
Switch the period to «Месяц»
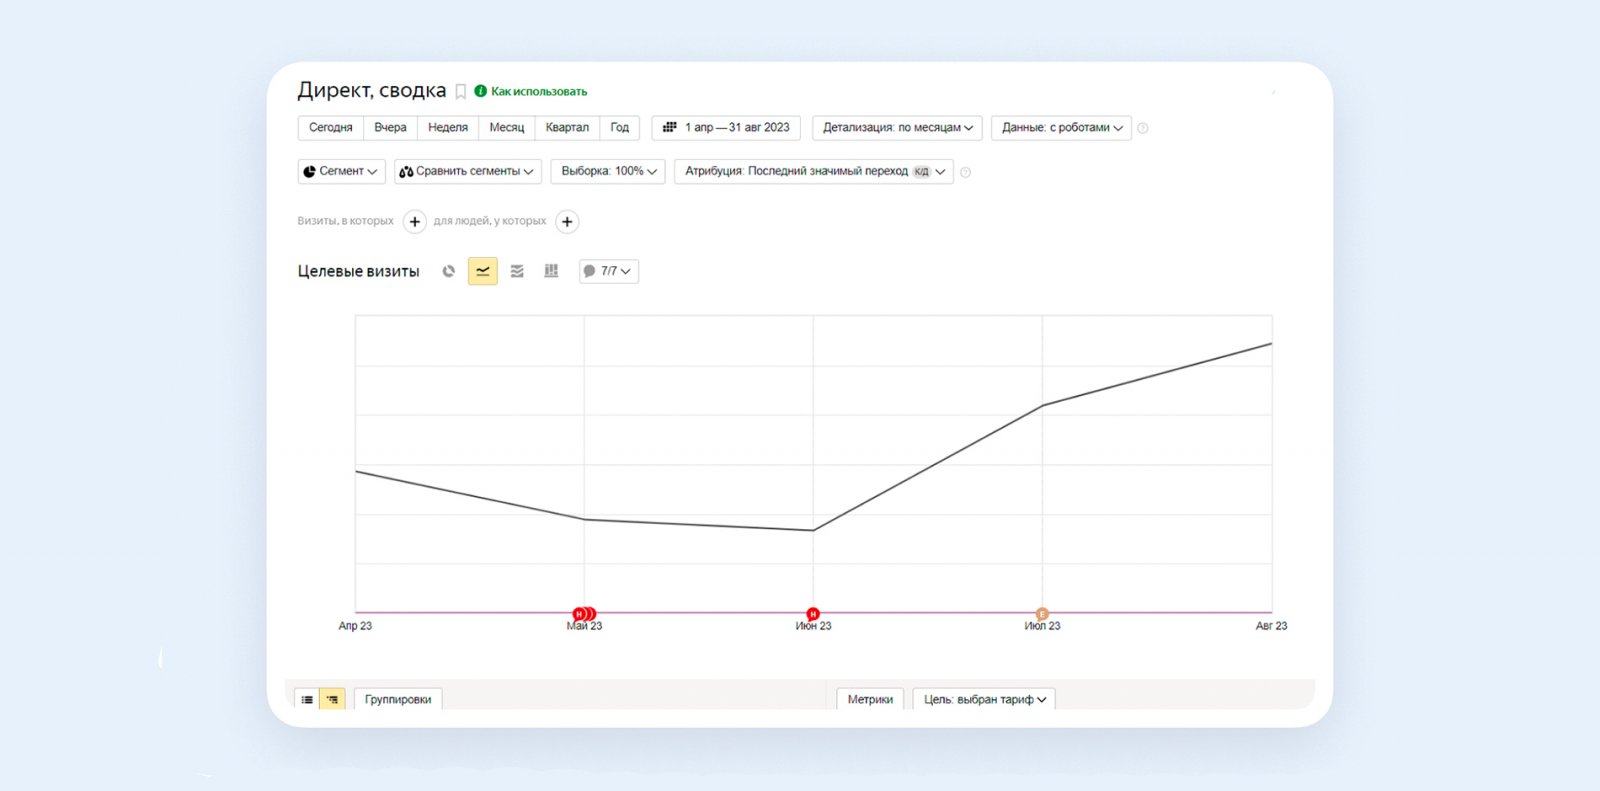[507, 128]
